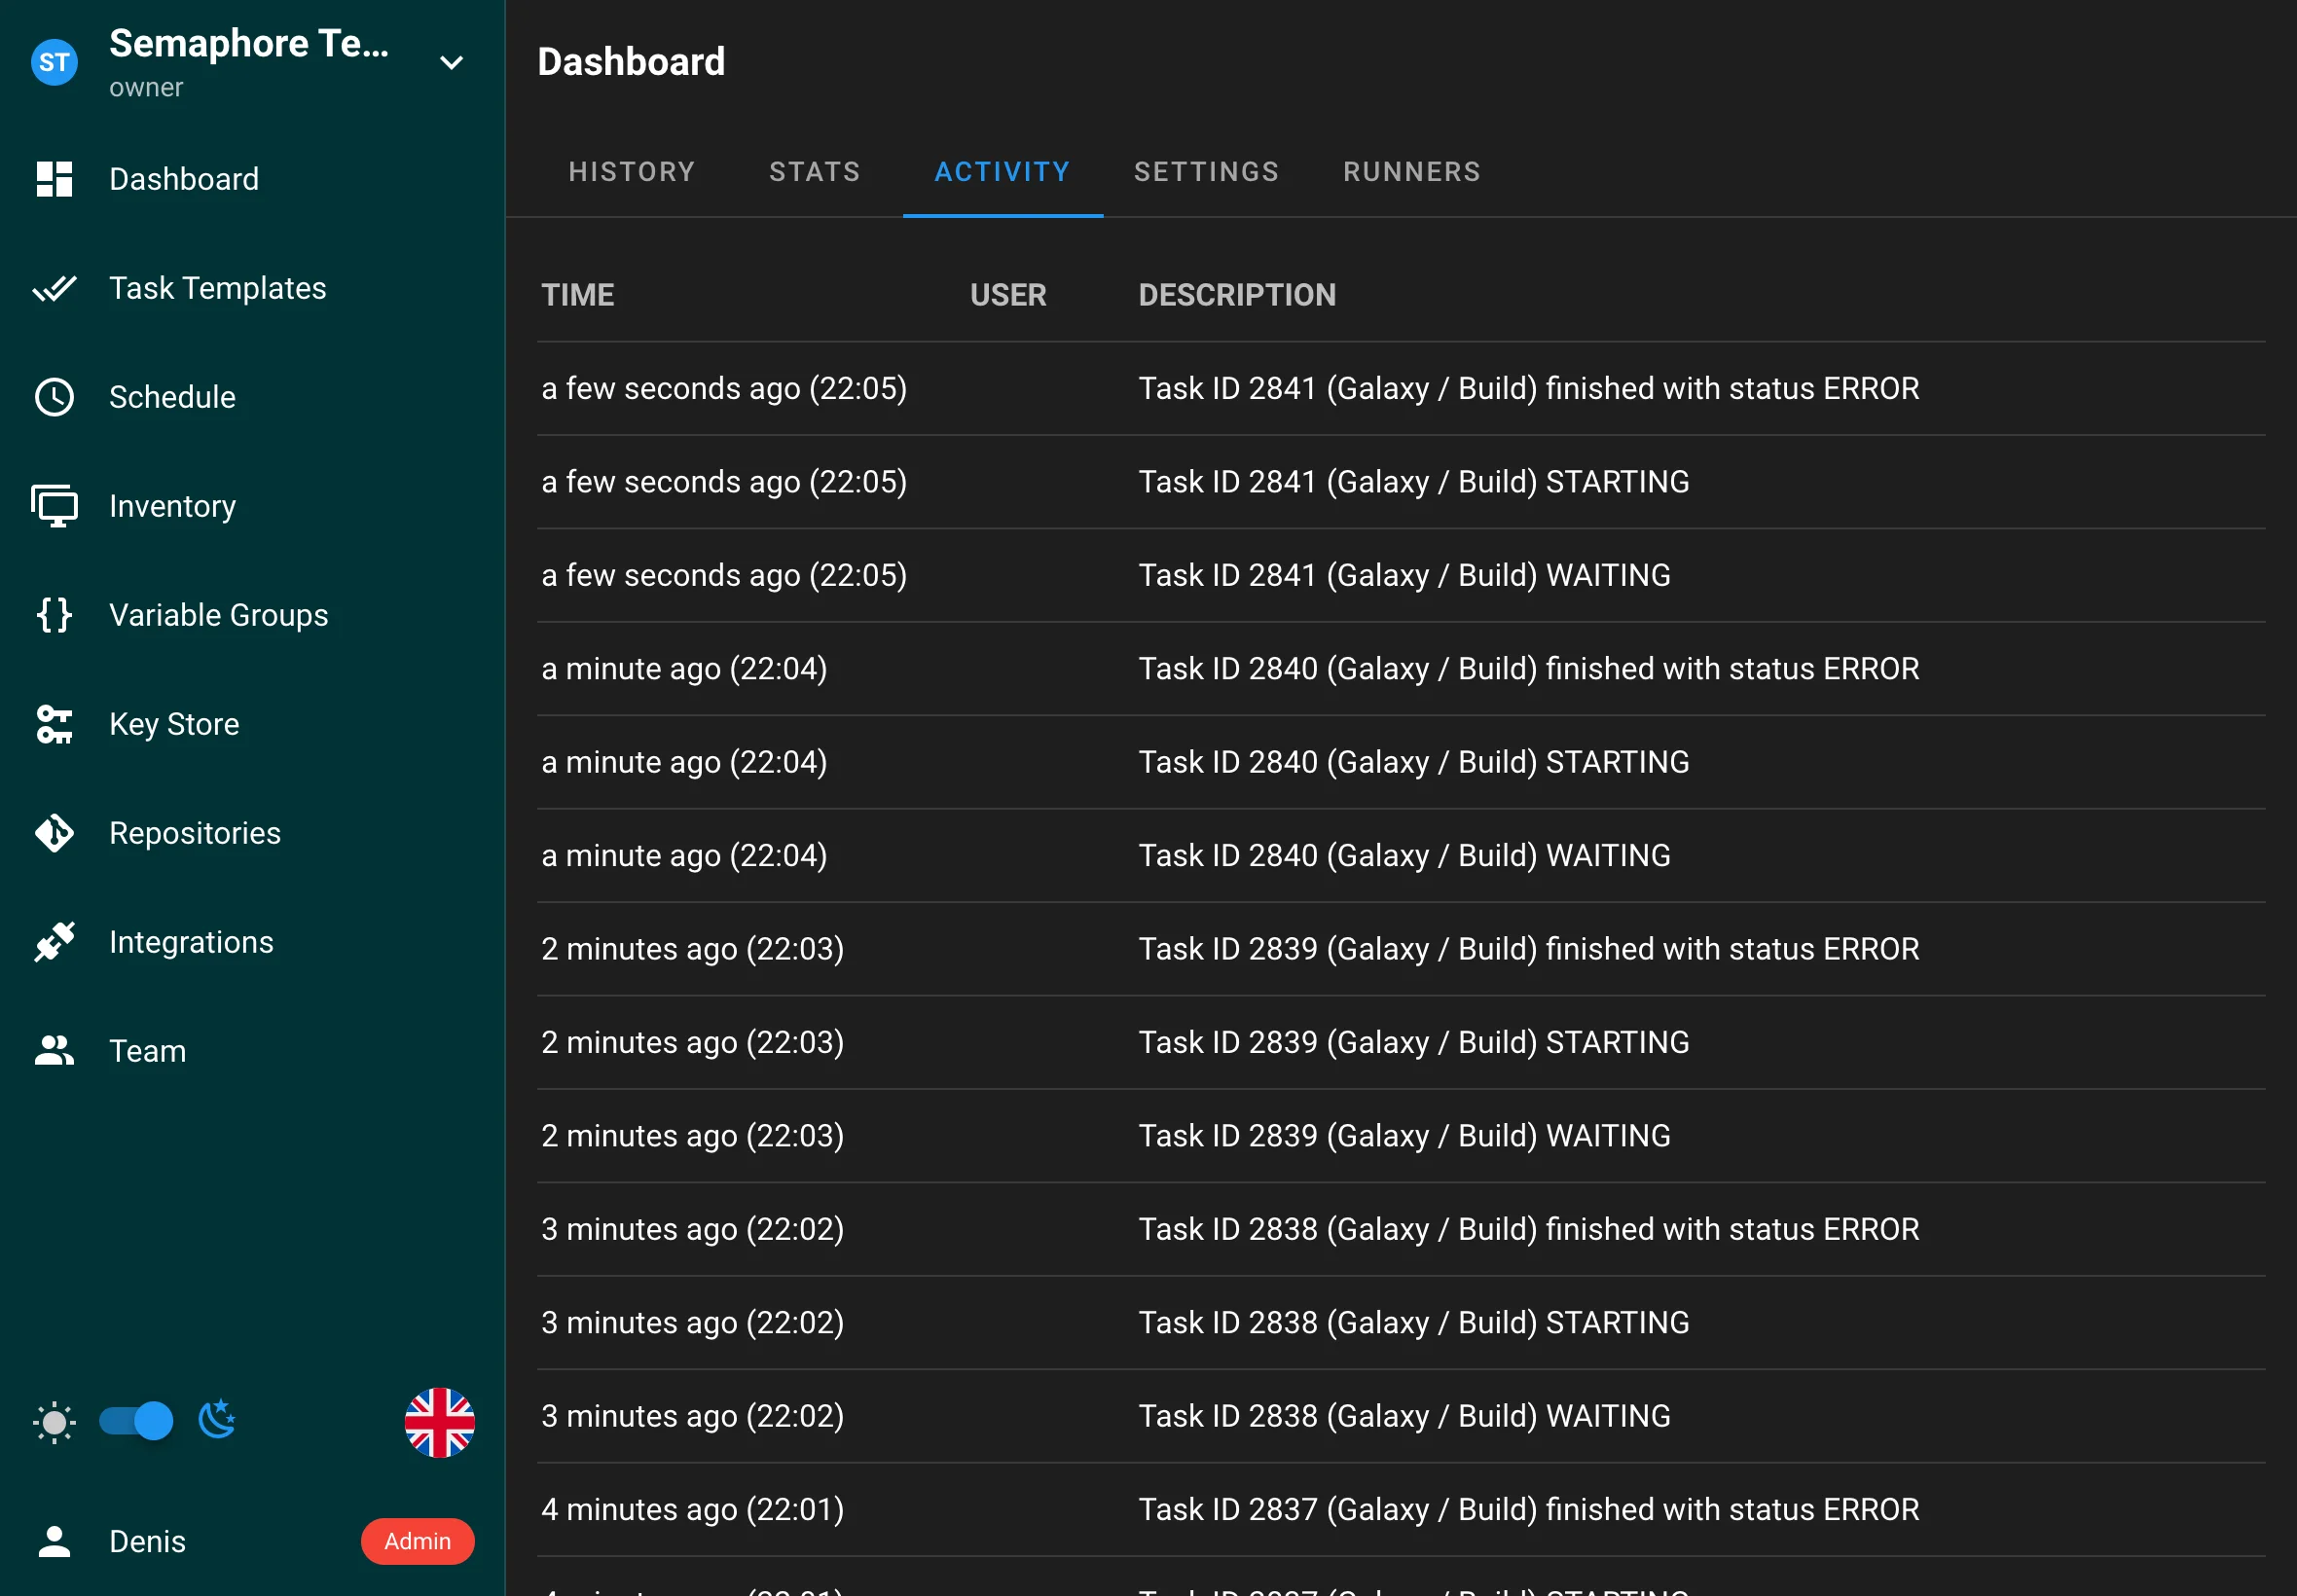Click the Inventory monitor icon

pos(54,506)
